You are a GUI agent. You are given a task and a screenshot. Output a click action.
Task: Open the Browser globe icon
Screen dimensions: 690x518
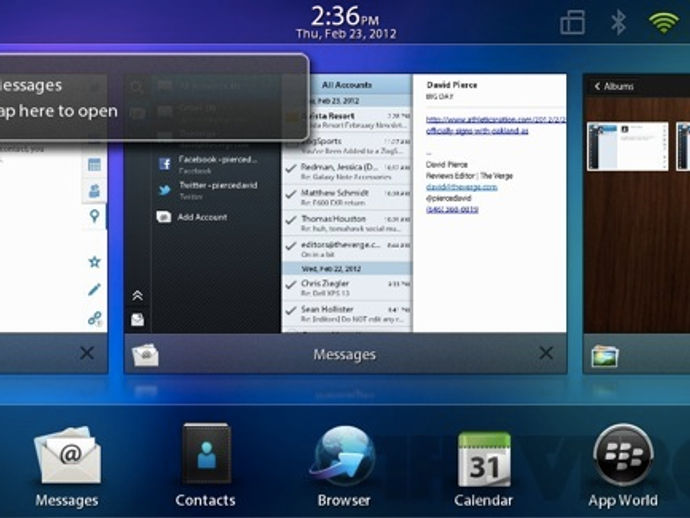pos(343,458)
